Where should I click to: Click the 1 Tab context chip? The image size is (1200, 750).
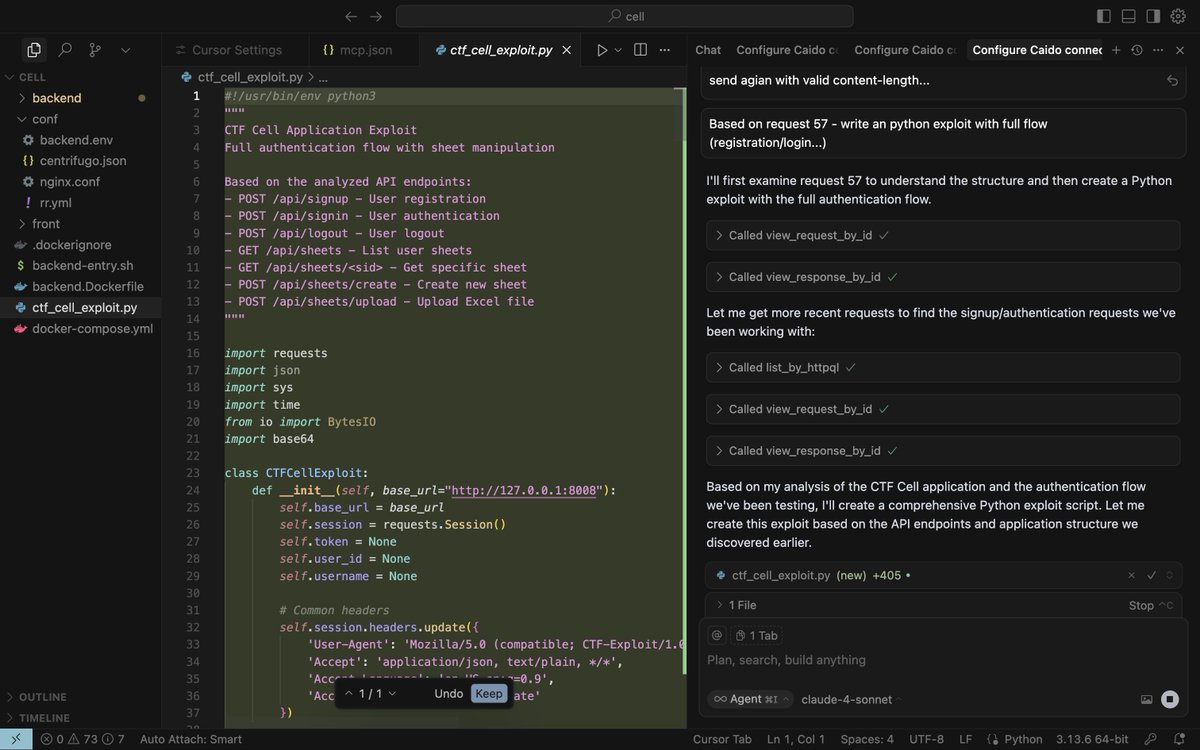(756, 635)
